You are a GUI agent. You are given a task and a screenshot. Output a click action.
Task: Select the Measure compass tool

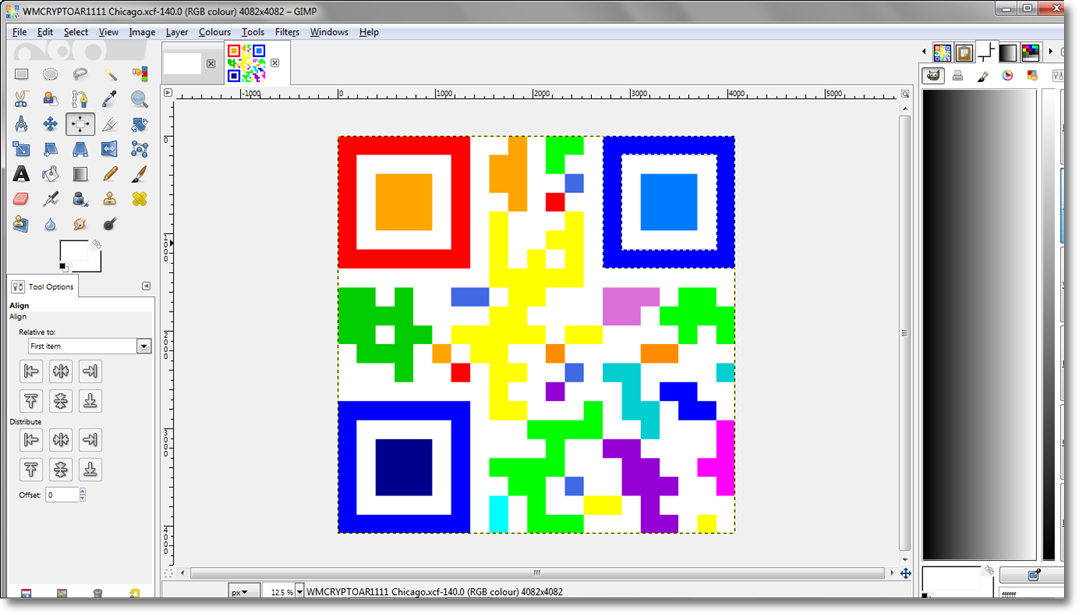(21, 124)
